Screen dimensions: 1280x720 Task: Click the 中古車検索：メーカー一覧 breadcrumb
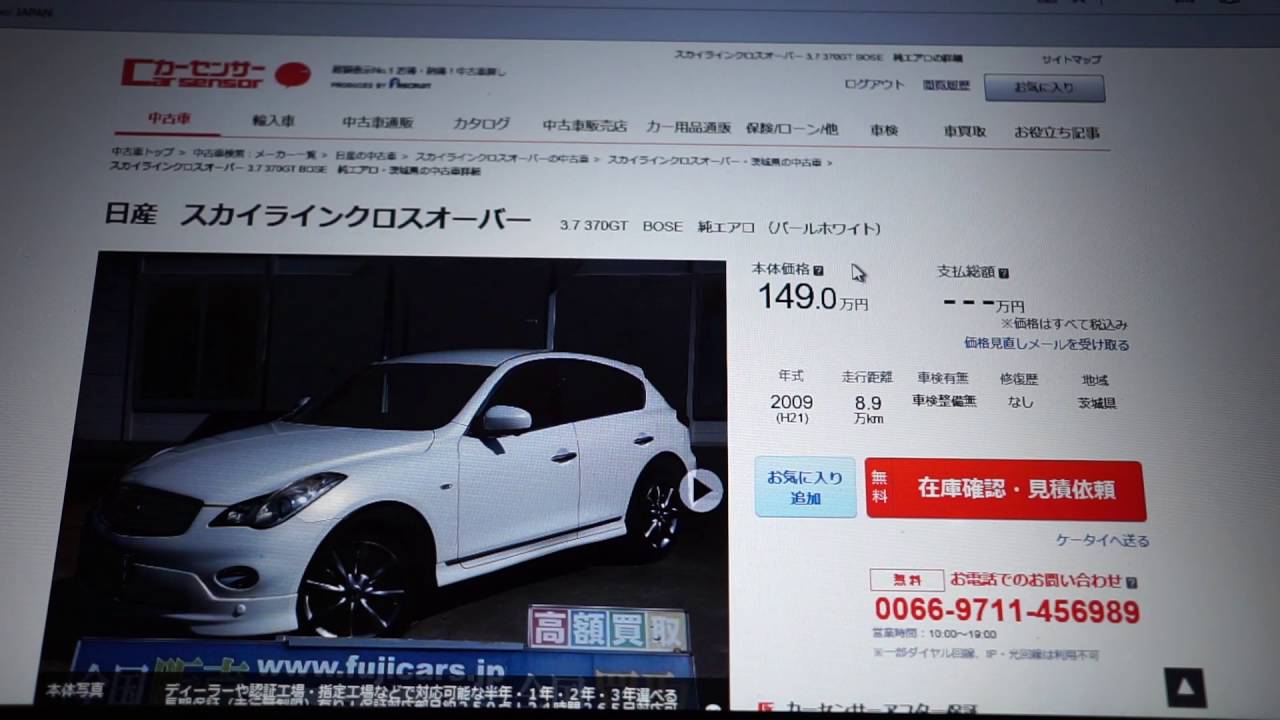254,154
